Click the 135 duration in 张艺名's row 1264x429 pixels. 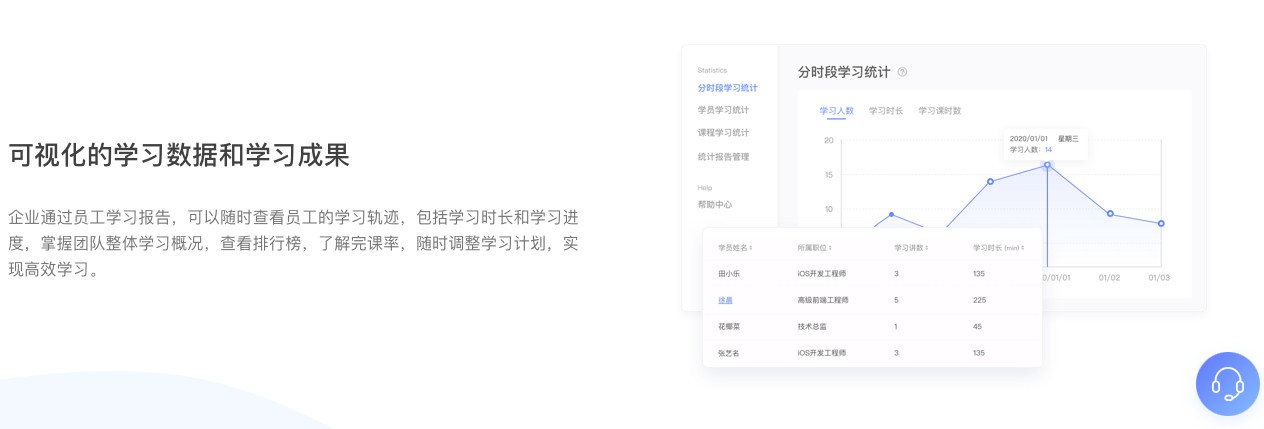point(979,353)
